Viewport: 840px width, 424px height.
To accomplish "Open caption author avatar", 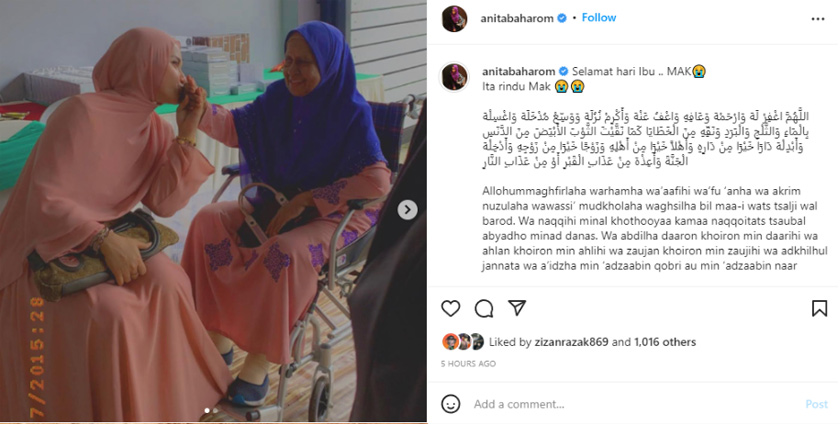I will click(454, 77).
